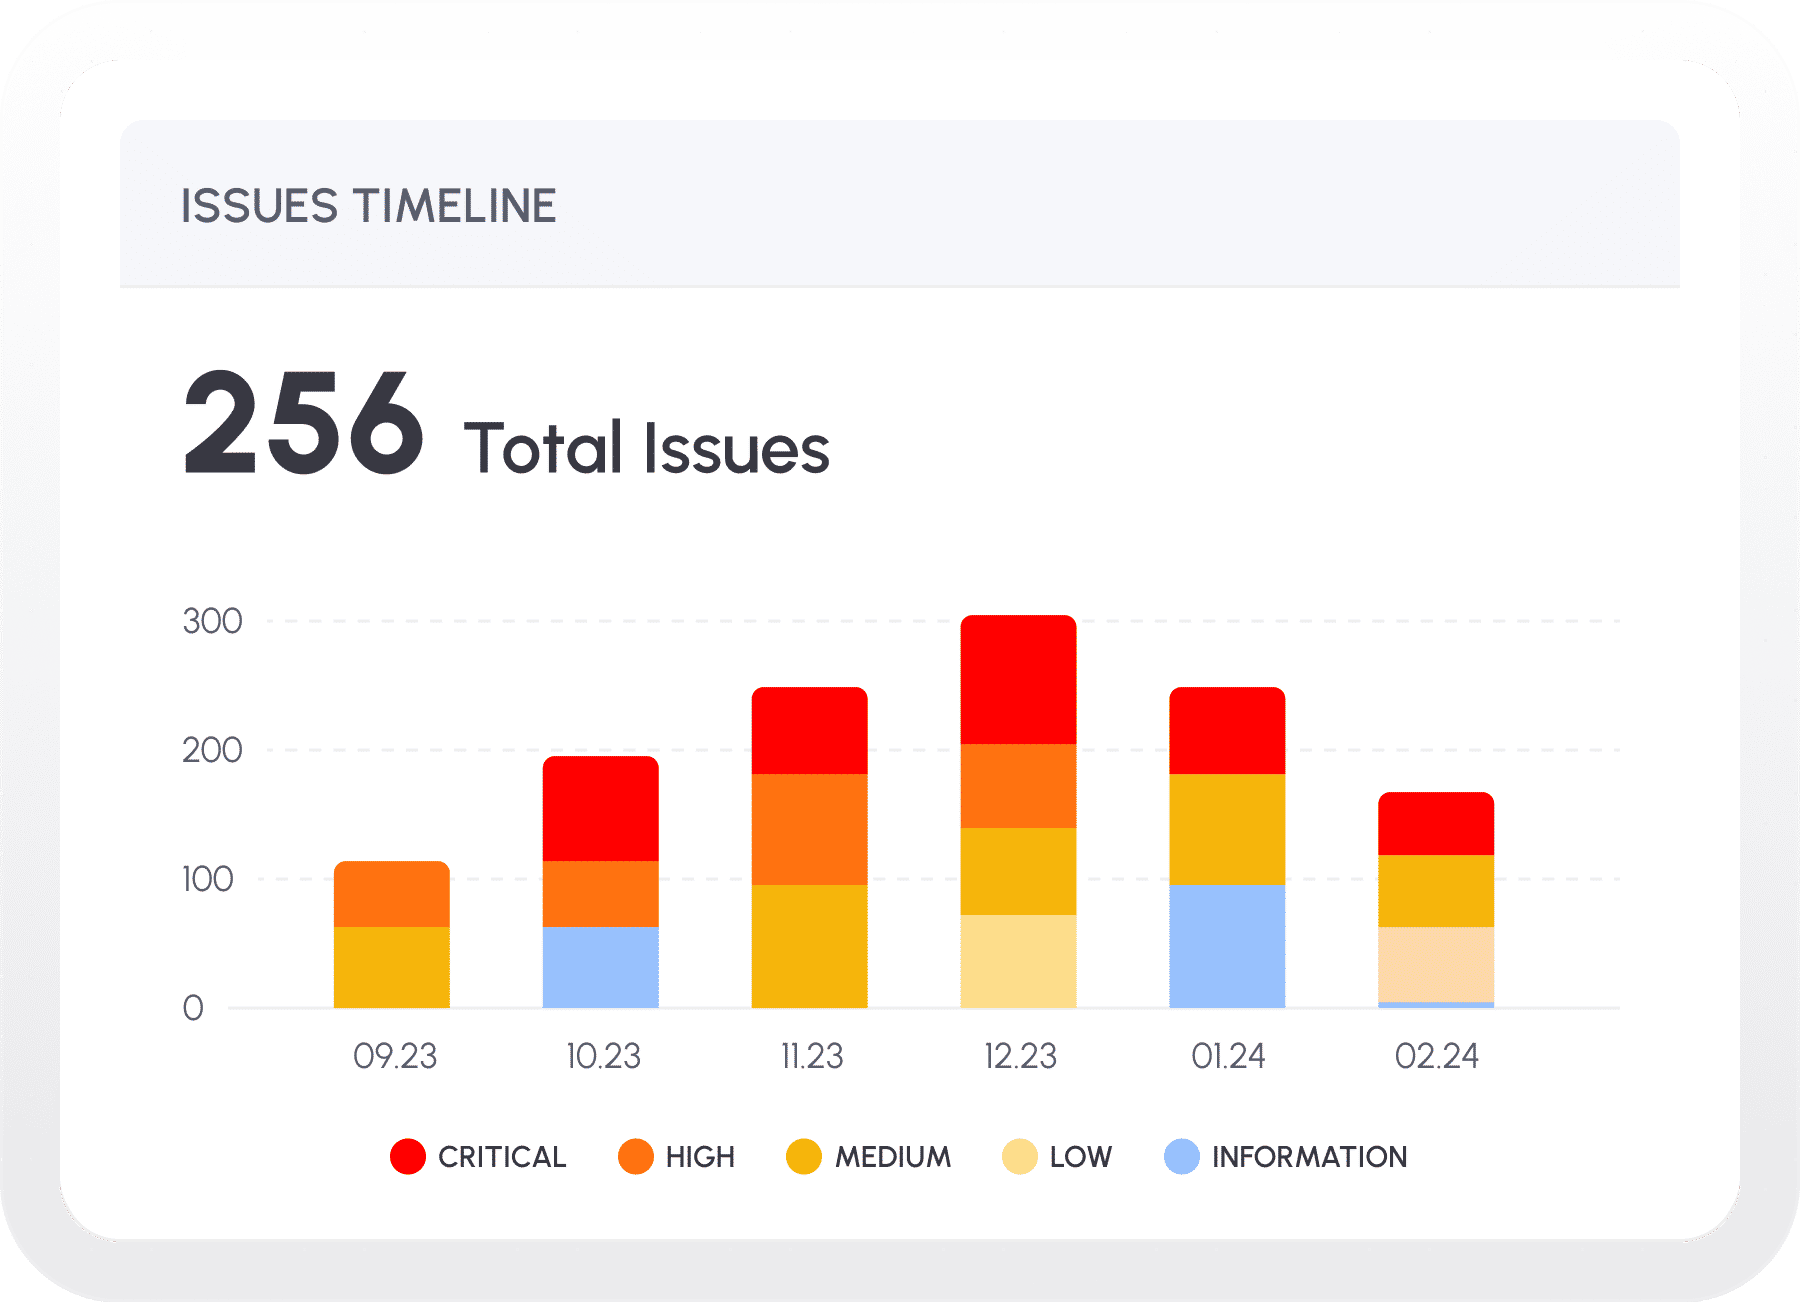Click the blue information segment in 10.23 bar
The width and height of the screenshot is (1800, 1302).
[x=600, y=967]
